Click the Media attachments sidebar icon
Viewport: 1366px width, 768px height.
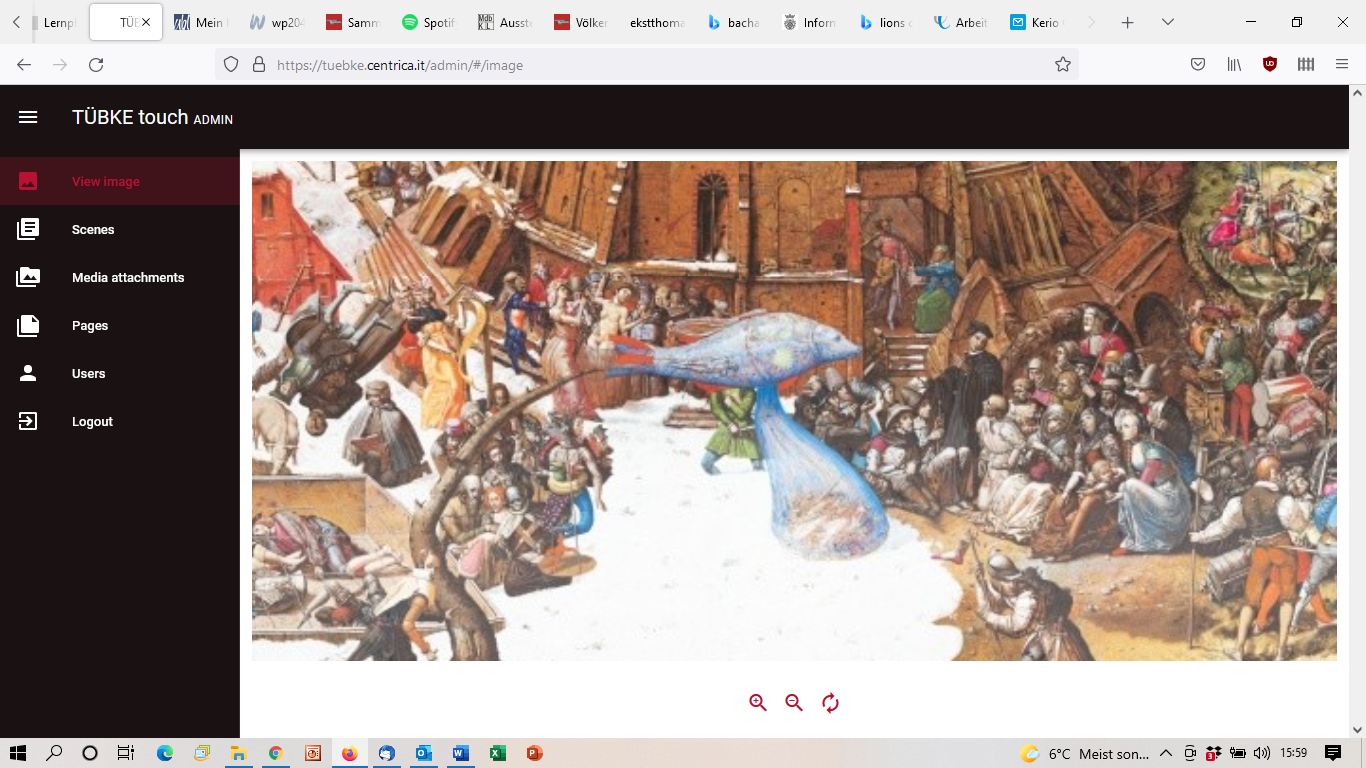[x=28, y=277]
